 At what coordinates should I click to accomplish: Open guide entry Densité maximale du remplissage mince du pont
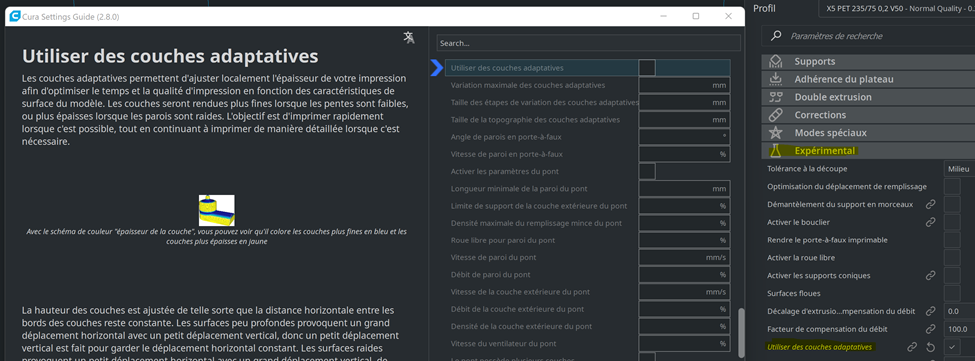tap(536, 223)
